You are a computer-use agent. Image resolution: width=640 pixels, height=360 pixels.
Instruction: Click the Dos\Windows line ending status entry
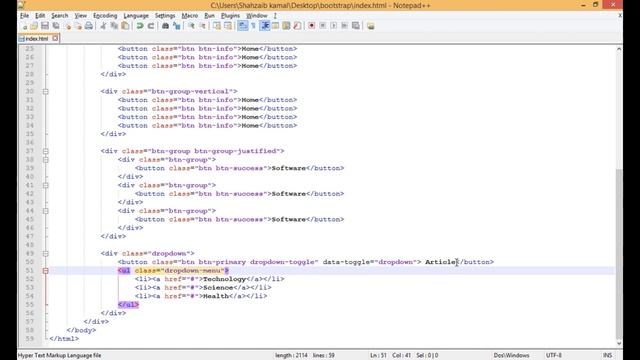(511, 356)
